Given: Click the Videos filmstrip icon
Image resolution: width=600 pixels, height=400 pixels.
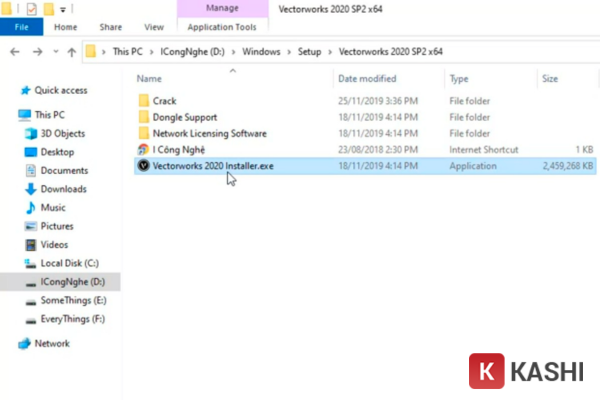Looking at the screenshot, I should pyautogui.click(x=31, y=245).
